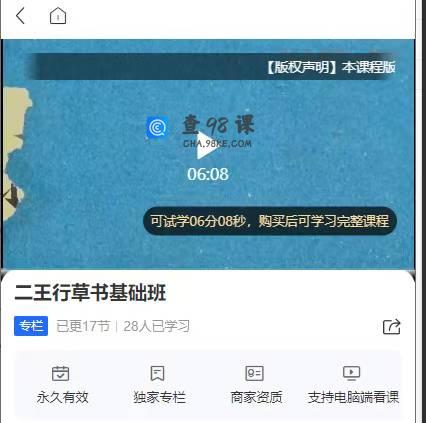Click the 28人已学习 learners count text
426x423 pixels.
pos(156,326)
